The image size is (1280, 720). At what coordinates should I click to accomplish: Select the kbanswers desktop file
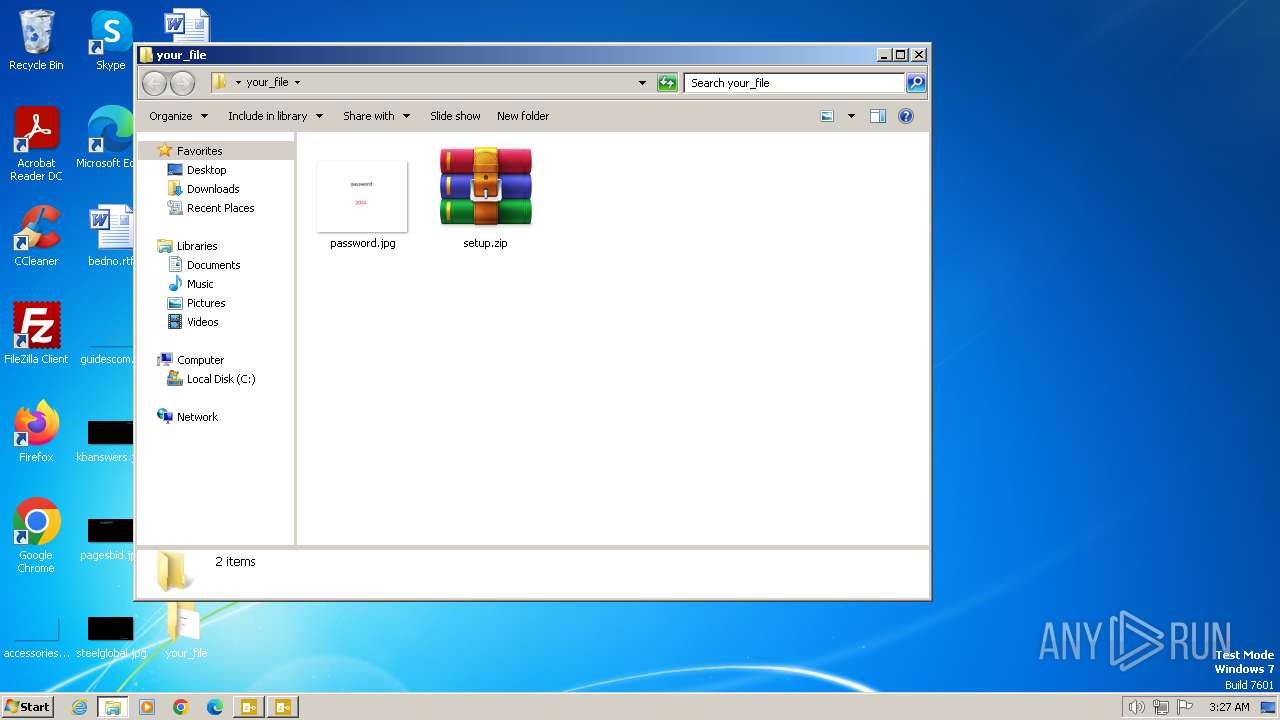(106, 441)
